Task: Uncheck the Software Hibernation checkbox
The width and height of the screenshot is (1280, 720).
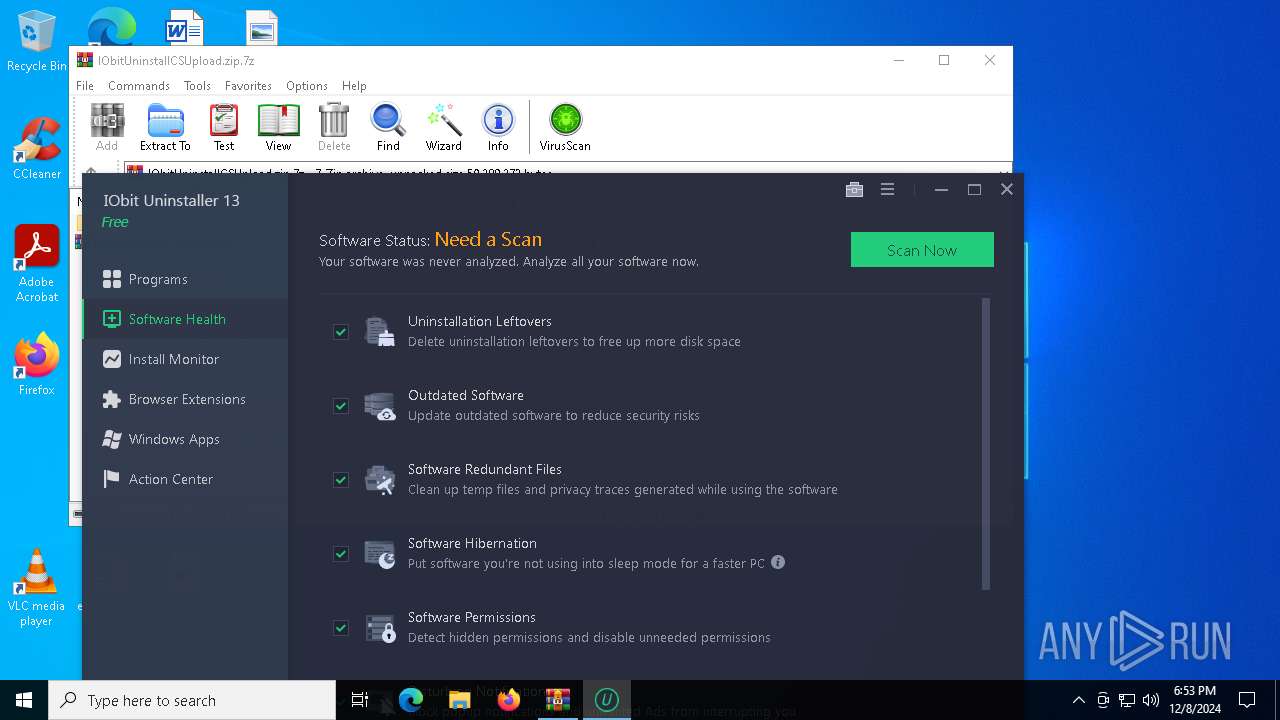Action: (x=341, y=553)
